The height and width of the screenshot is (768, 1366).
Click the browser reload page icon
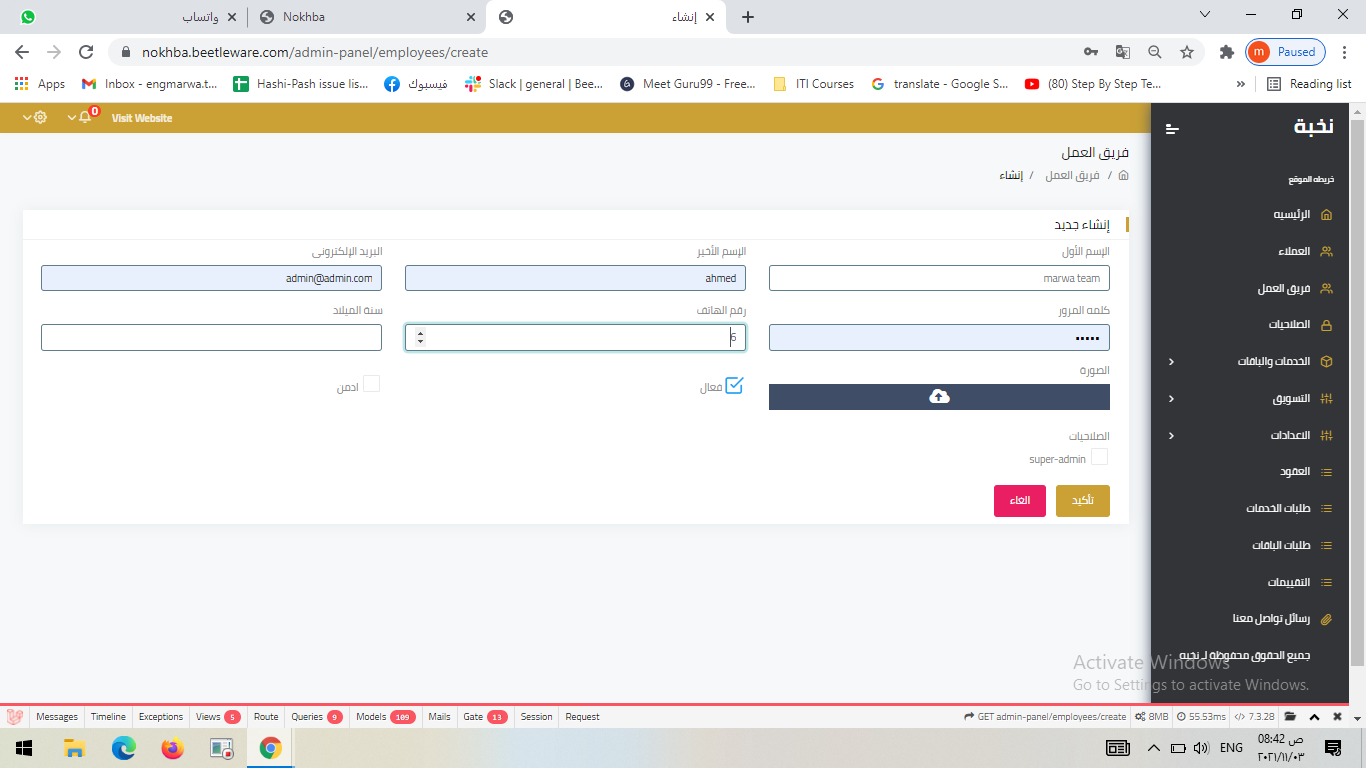pyautogui.click(x=86, y=52)
